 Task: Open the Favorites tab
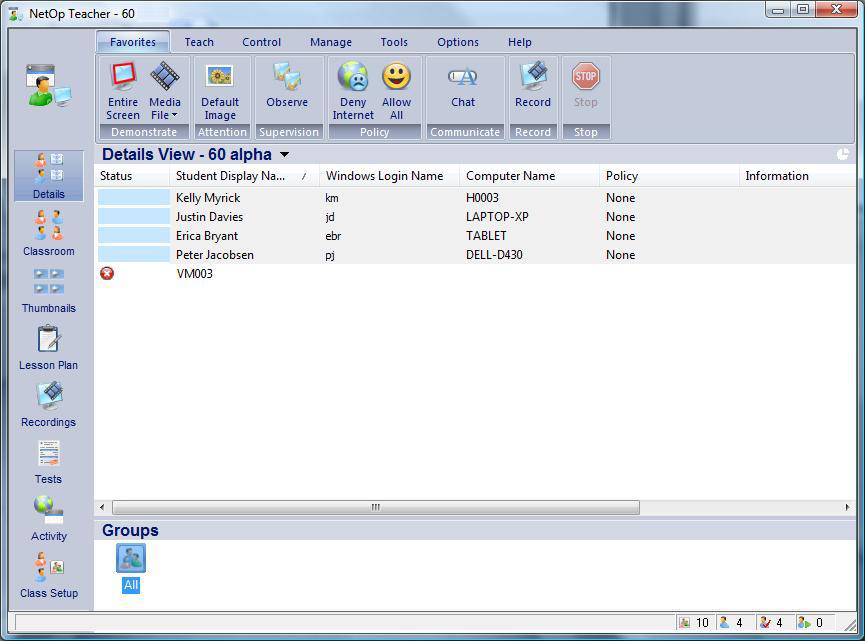click(133, 42)
